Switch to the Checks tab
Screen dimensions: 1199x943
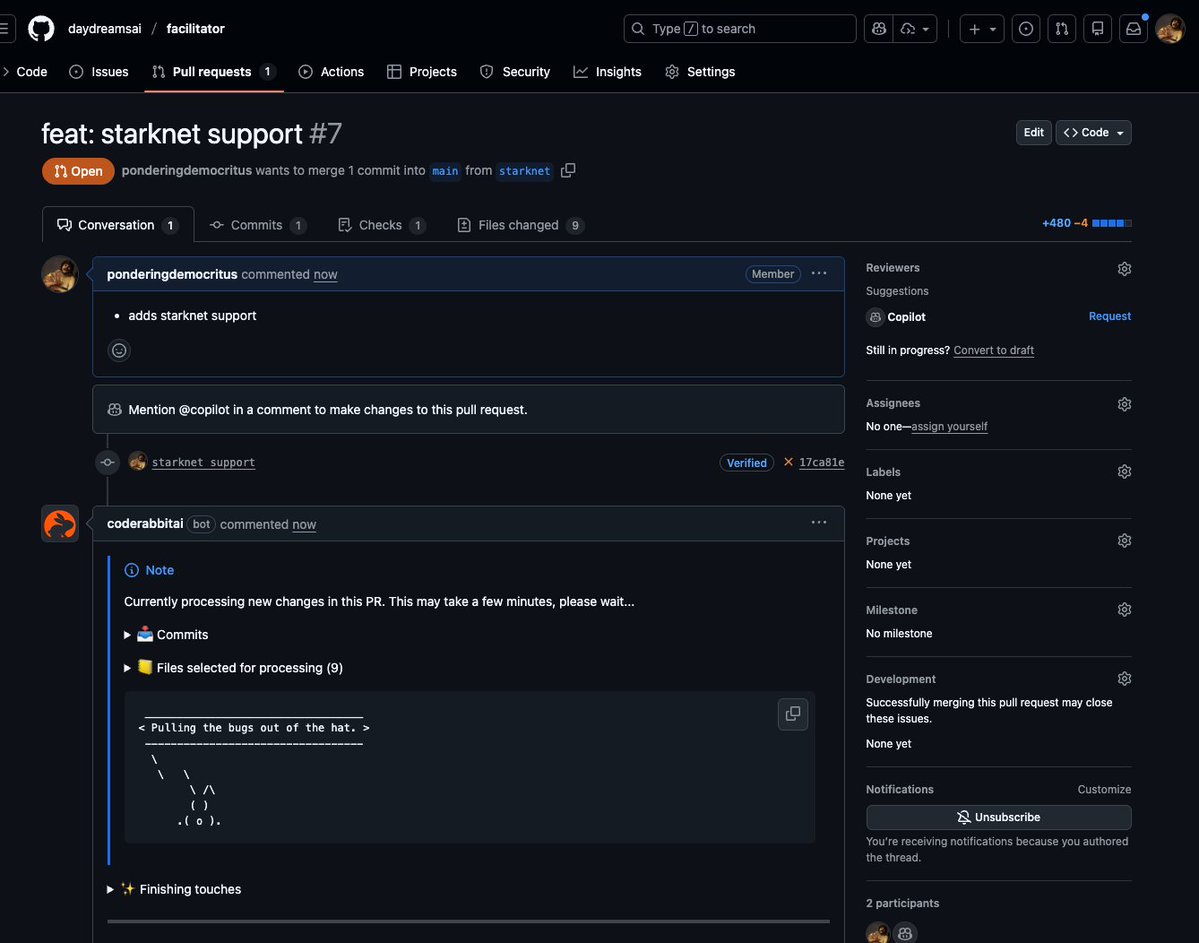coord(382,225)
